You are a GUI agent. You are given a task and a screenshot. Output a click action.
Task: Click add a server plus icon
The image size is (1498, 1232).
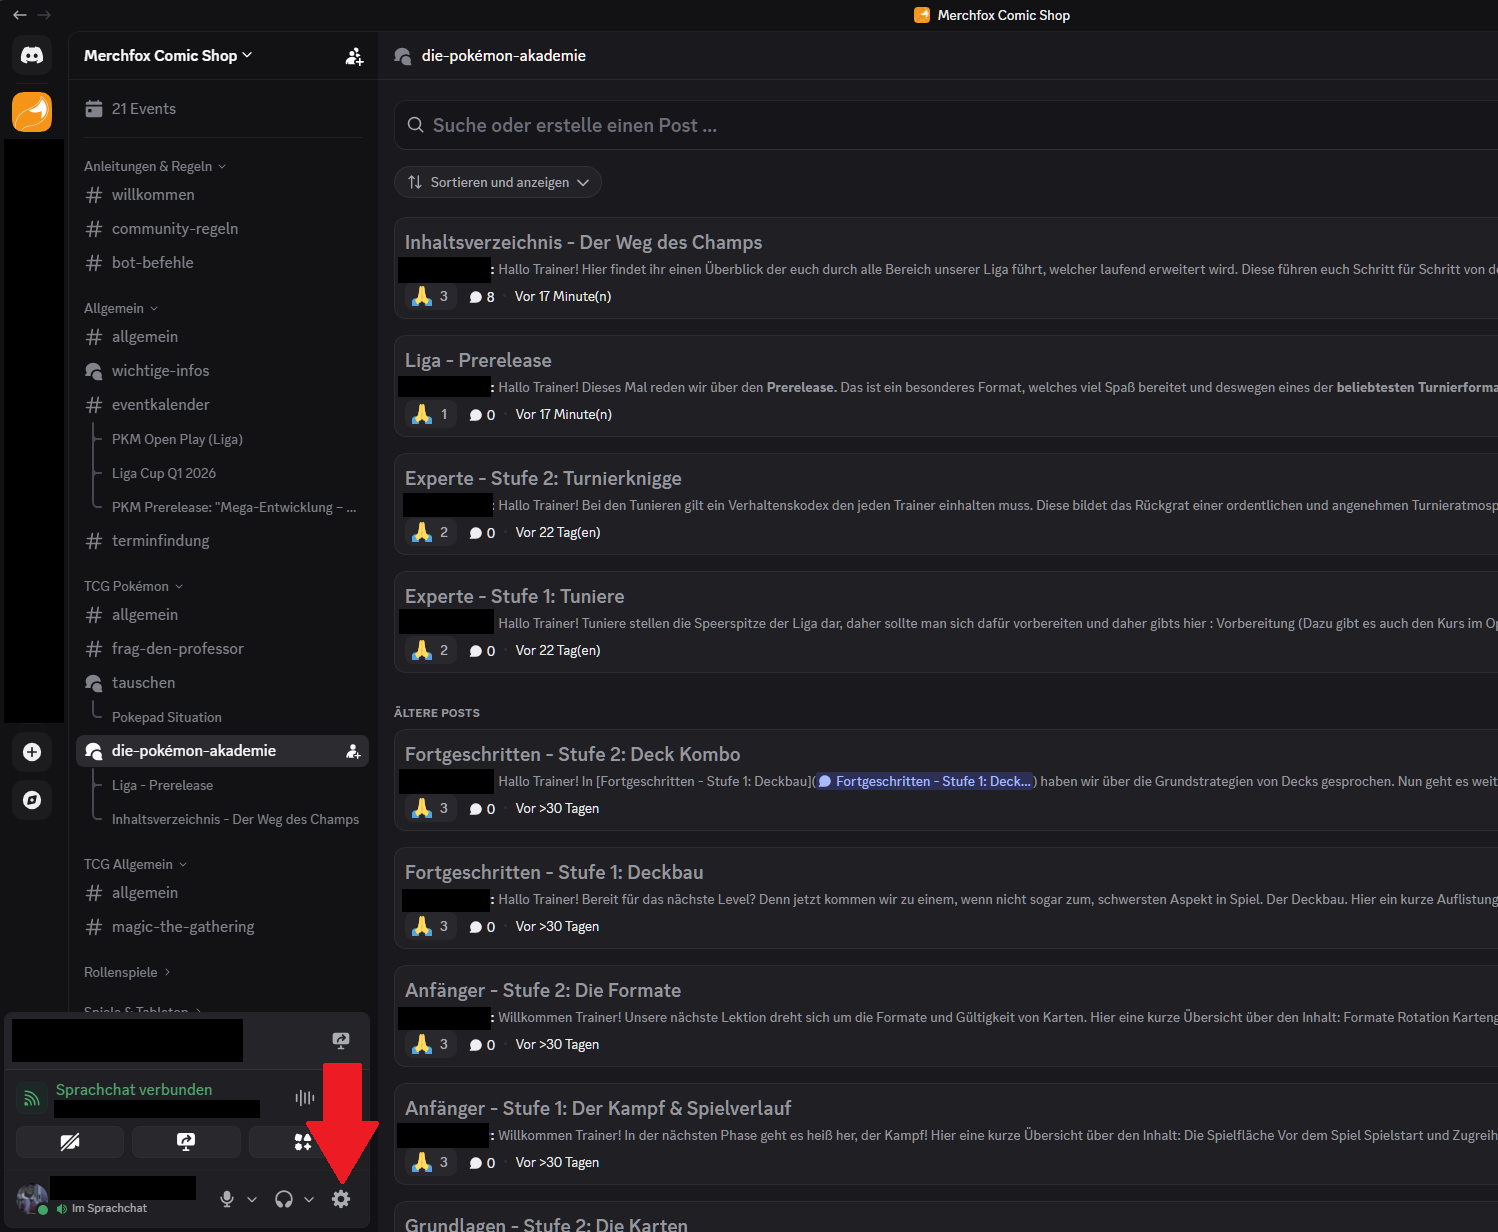32,752
